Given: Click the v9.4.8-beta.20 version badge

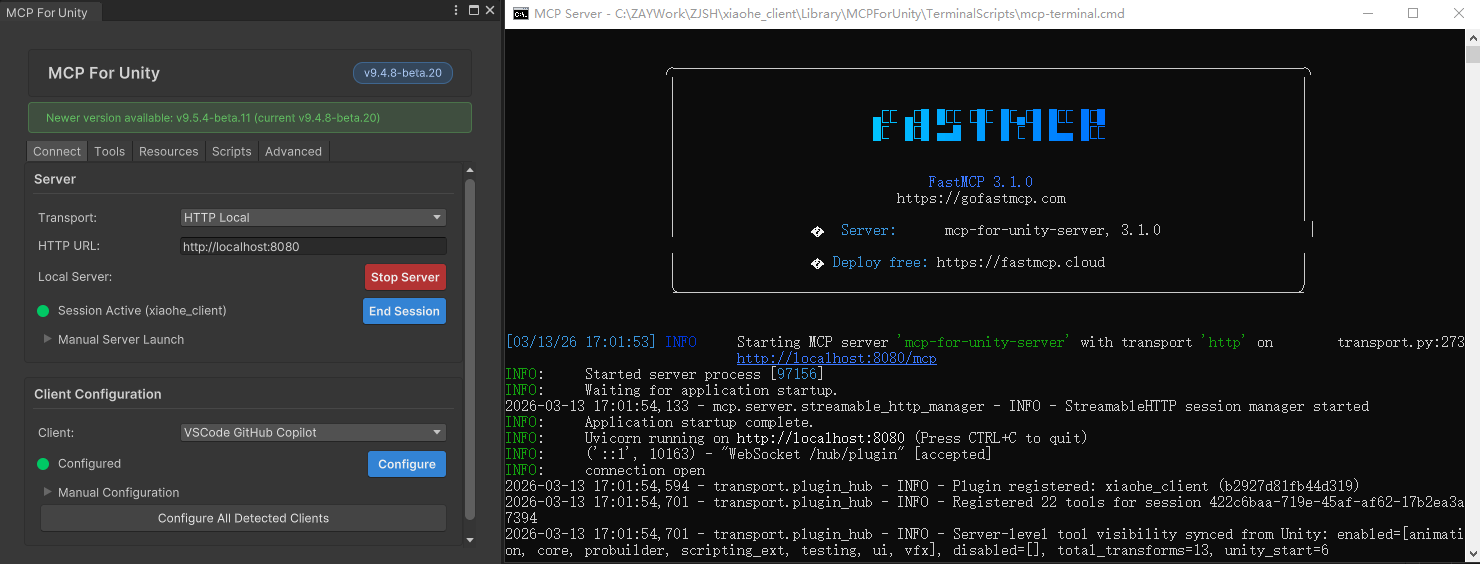Looking at the screenshot, I should tap(403, 73).
